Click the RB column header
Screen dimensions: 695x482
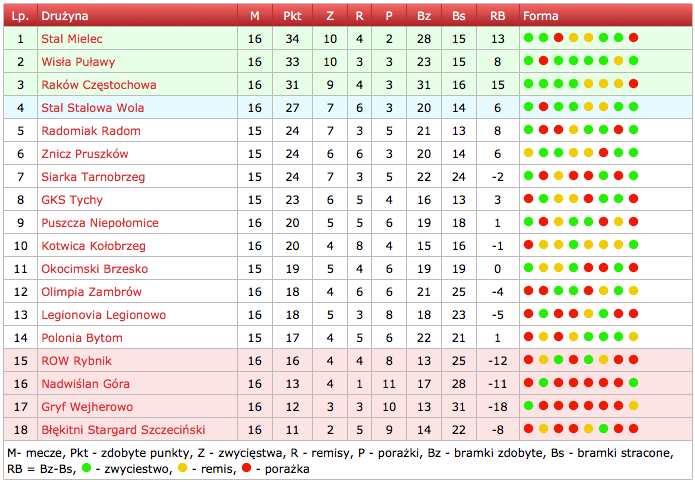tap(497, 16)
